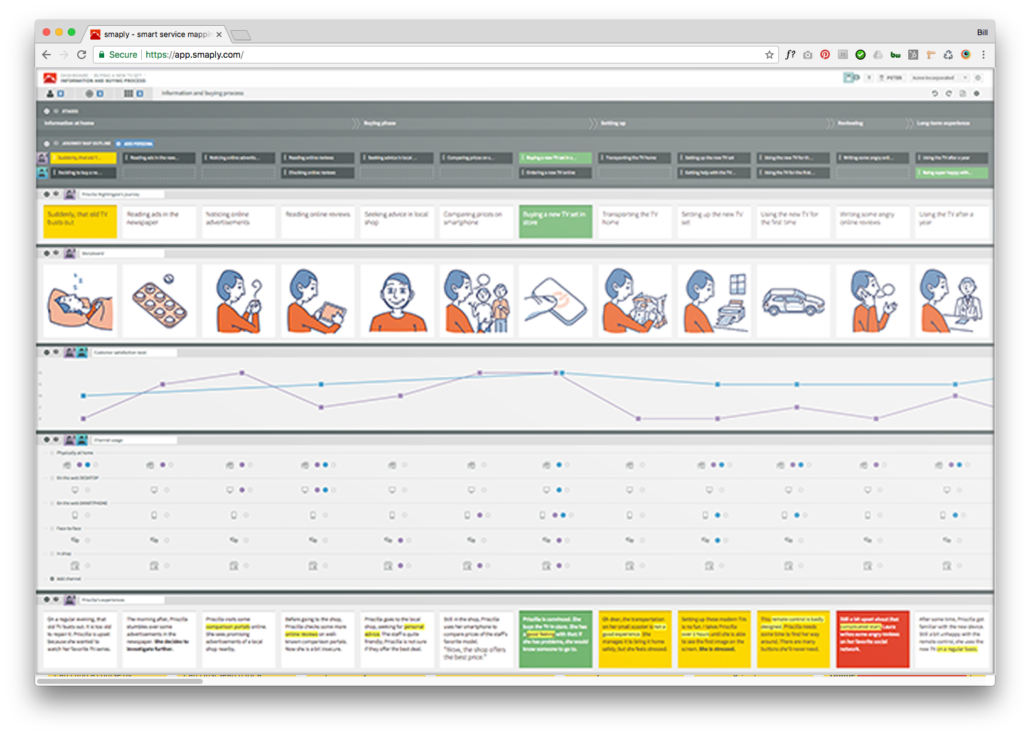Click the Add Persona button
The width and height of the screenshot is (1030, 736).
pos(135,143)
